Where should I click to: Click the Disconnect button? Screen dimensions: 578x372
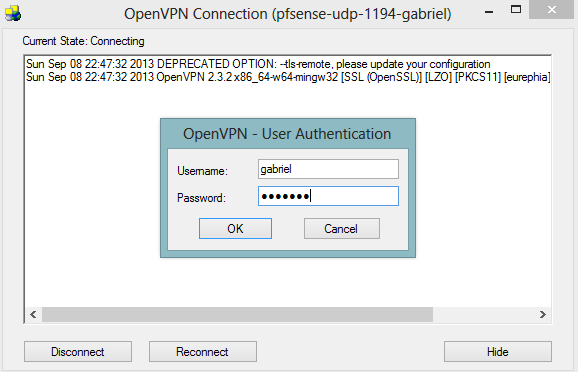[x=78, y=352]
